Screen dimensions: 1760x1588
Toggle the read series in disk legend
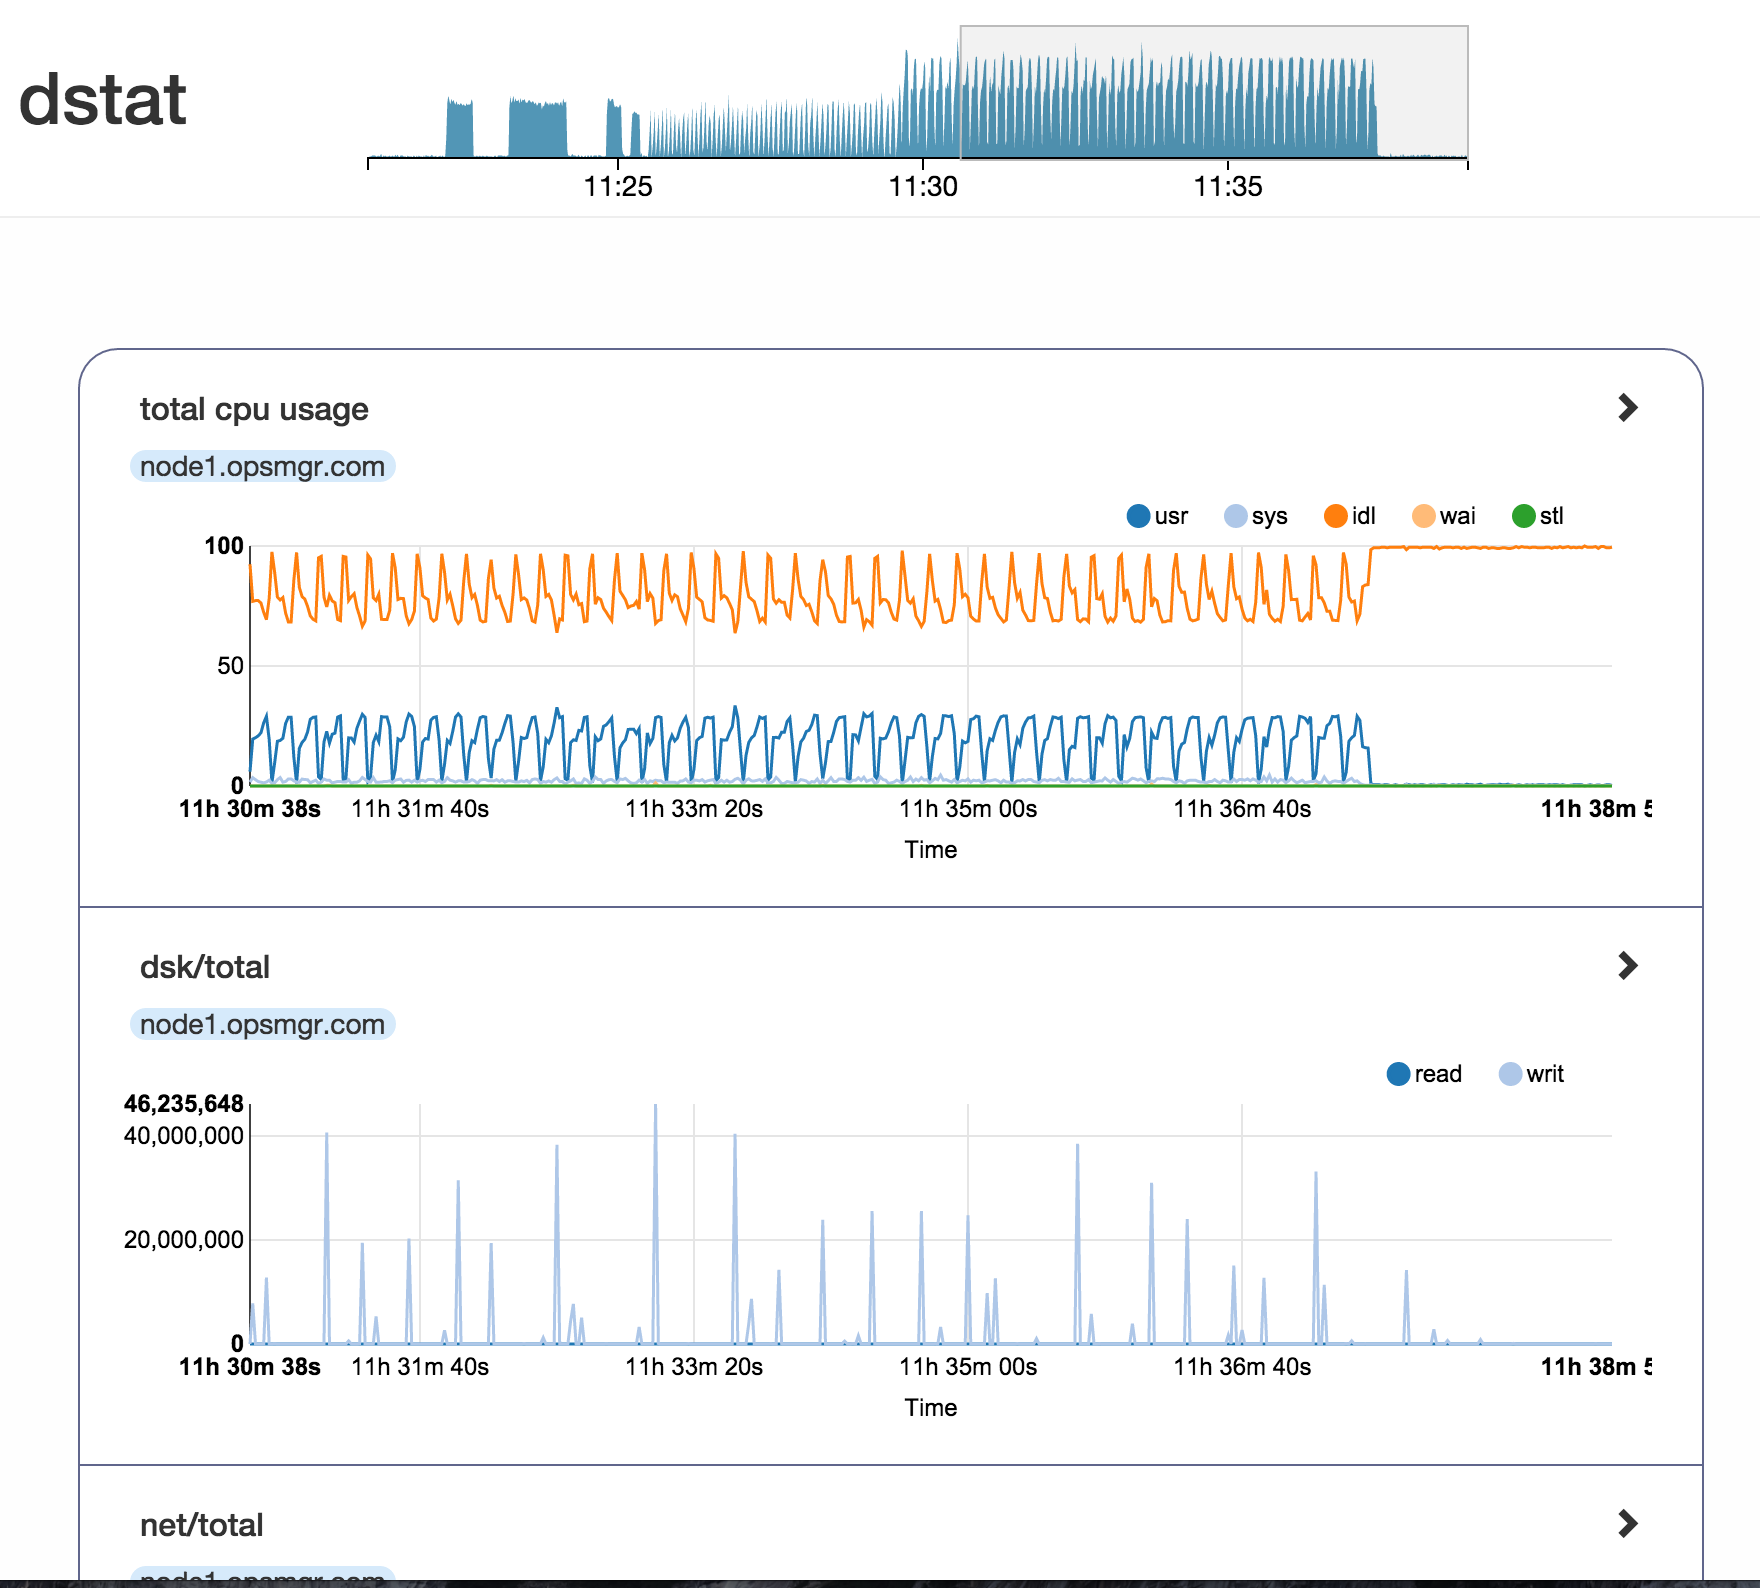click(x=1424, y=1074)
